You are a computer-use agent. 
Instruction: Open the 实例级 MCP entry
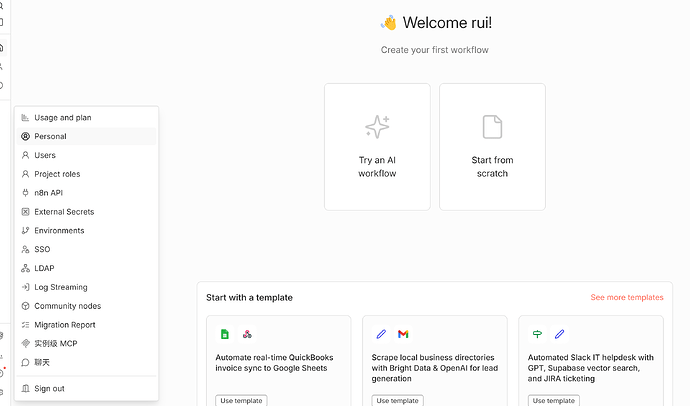tap(86, 344)
